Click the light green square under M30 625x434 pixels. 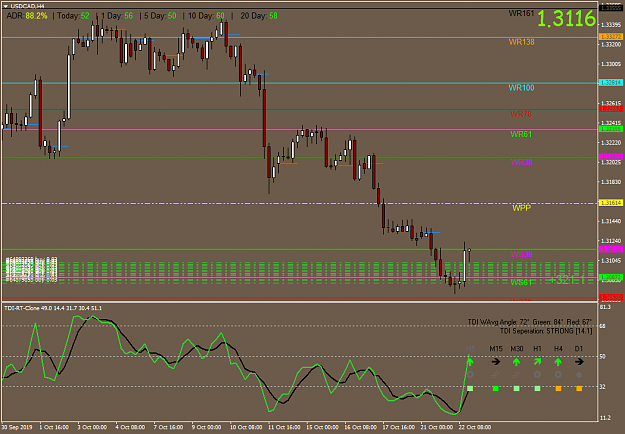(517, 388)
